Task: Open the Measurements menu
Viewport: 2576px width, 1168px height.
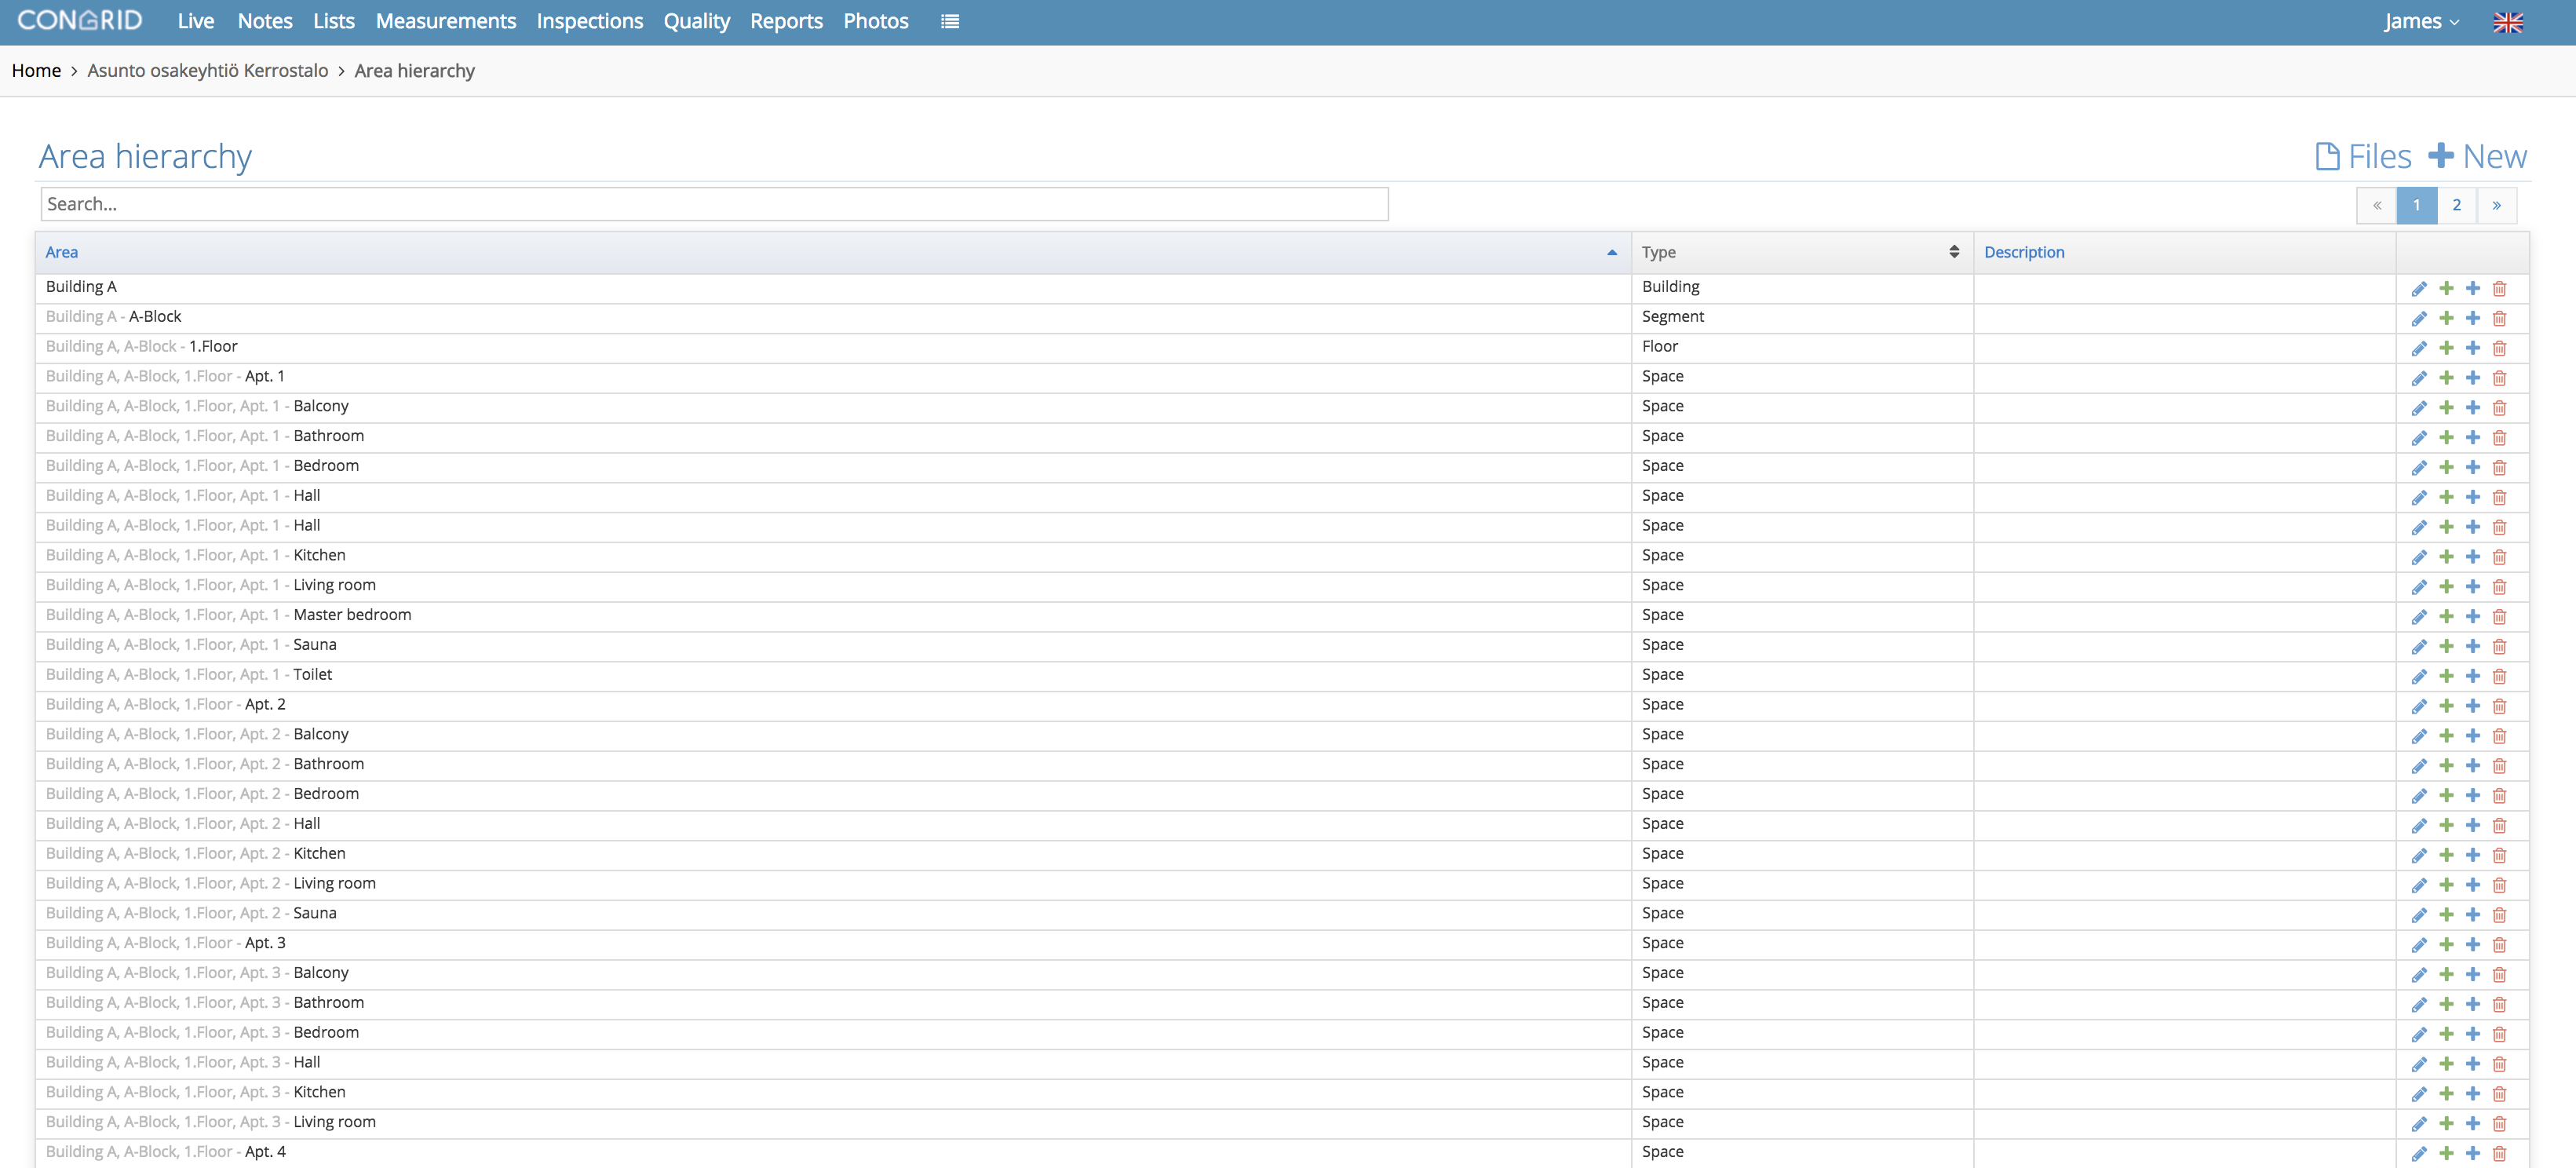Action: pyautogui.click(x=446, y=21)
